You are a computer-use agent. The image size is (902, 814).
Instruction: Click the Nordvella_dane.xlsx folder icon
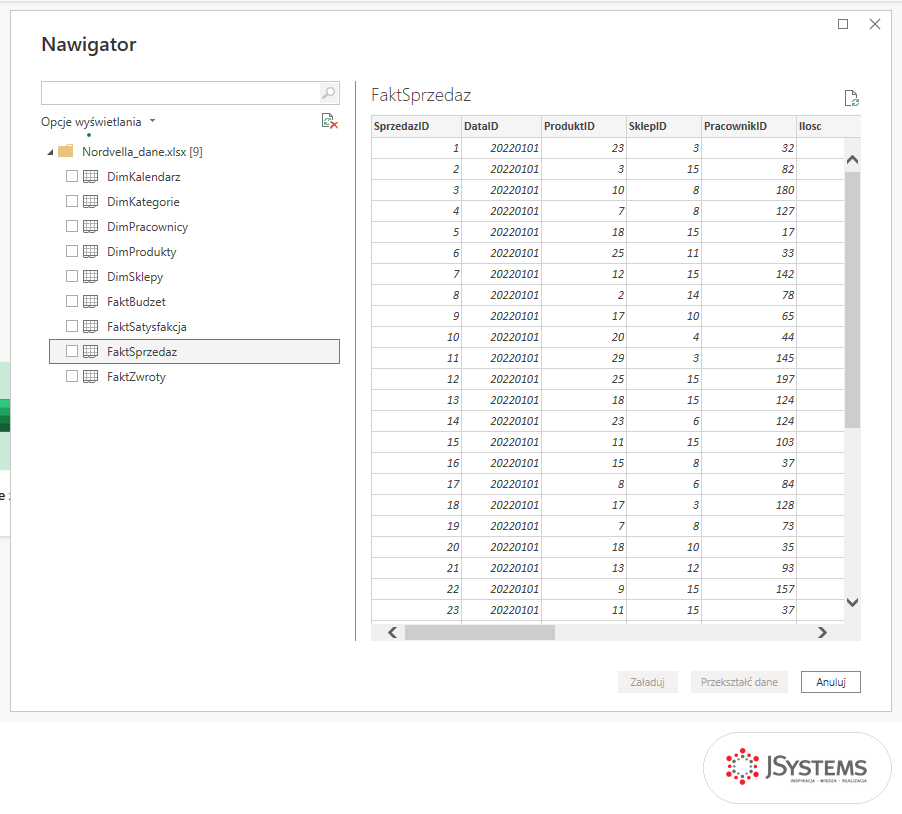coord(66,151)
